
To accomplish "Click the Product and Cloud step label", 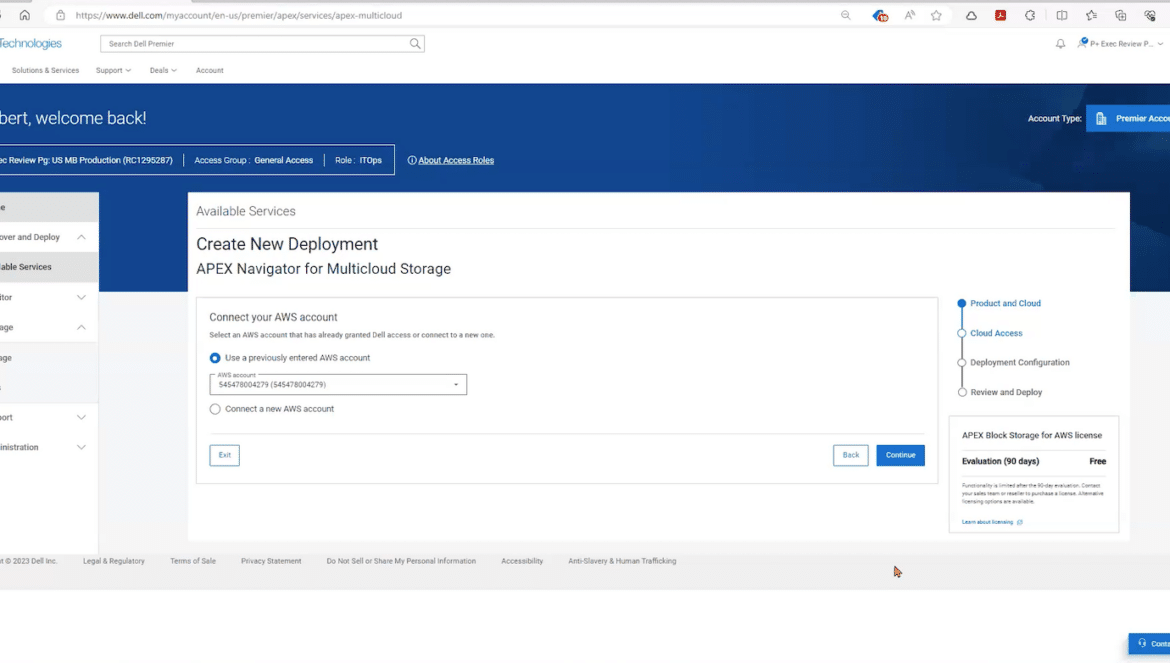I will click(1005, 304).
